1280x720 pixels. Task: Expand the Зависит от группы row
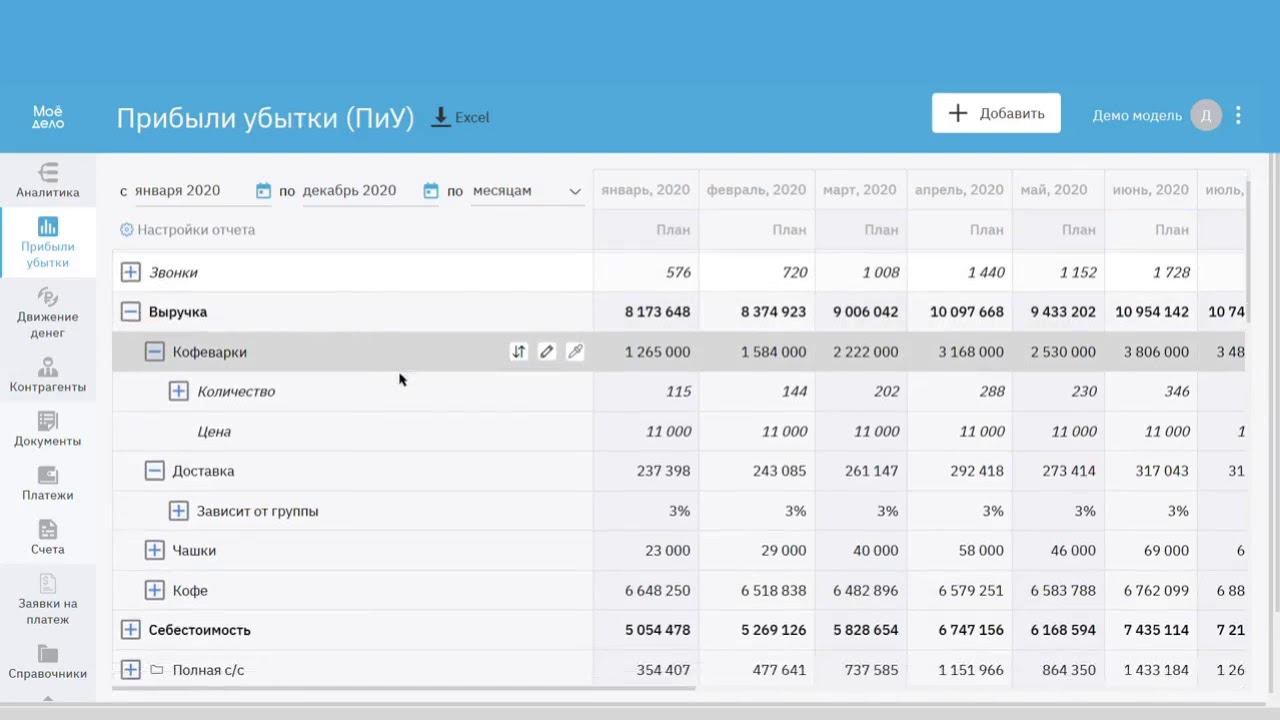point(178,511)
